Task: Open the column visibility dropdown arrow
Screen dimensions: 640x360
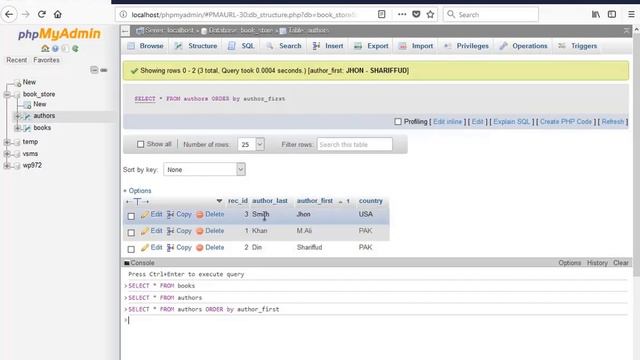Action: pos(219,201)
